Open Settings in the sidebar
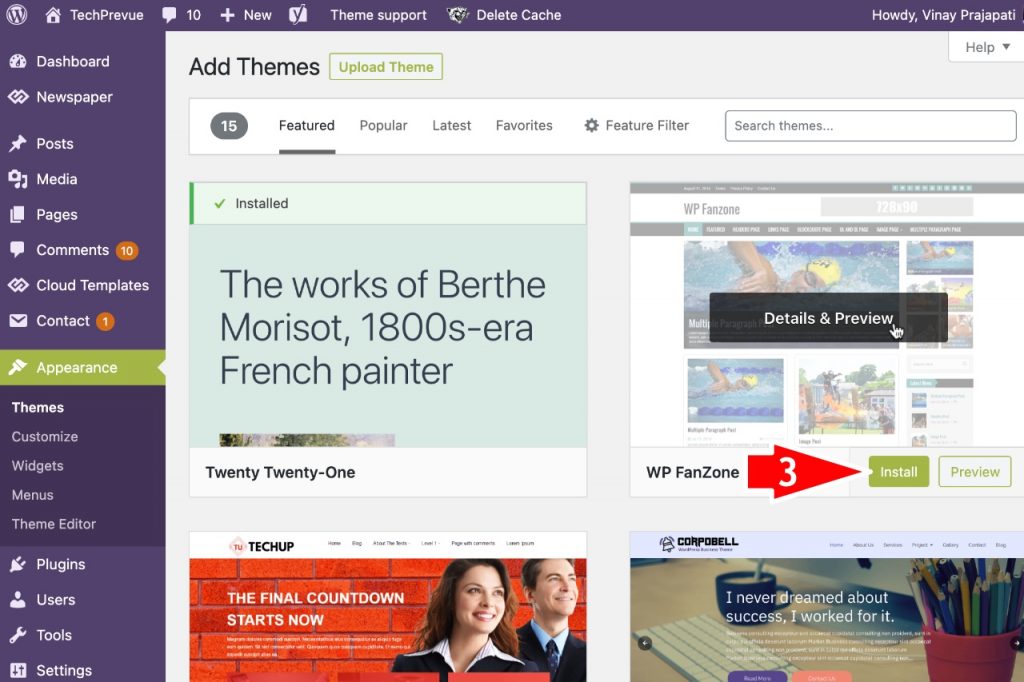 click(64, 670)
